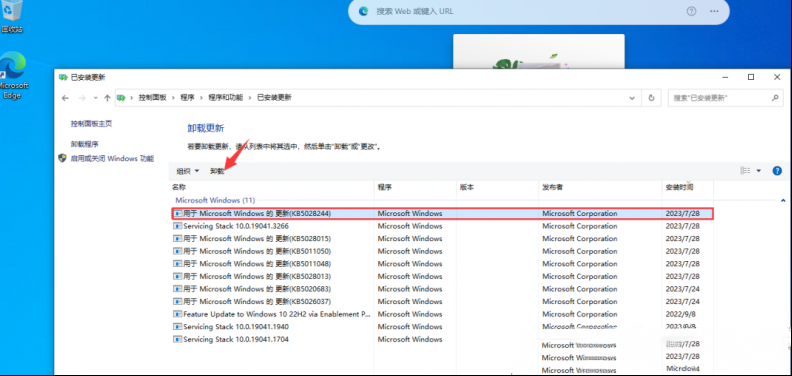Select update KB5028013 row
This screenshot has height=376, width=792.
442,276
